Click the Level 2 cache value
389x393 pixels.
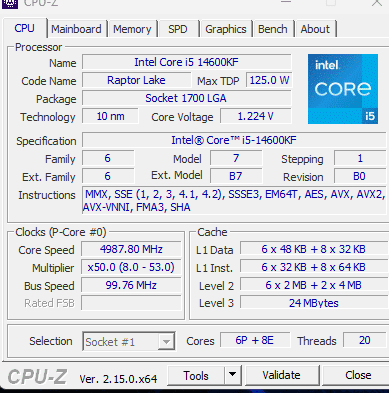[313, 285]
